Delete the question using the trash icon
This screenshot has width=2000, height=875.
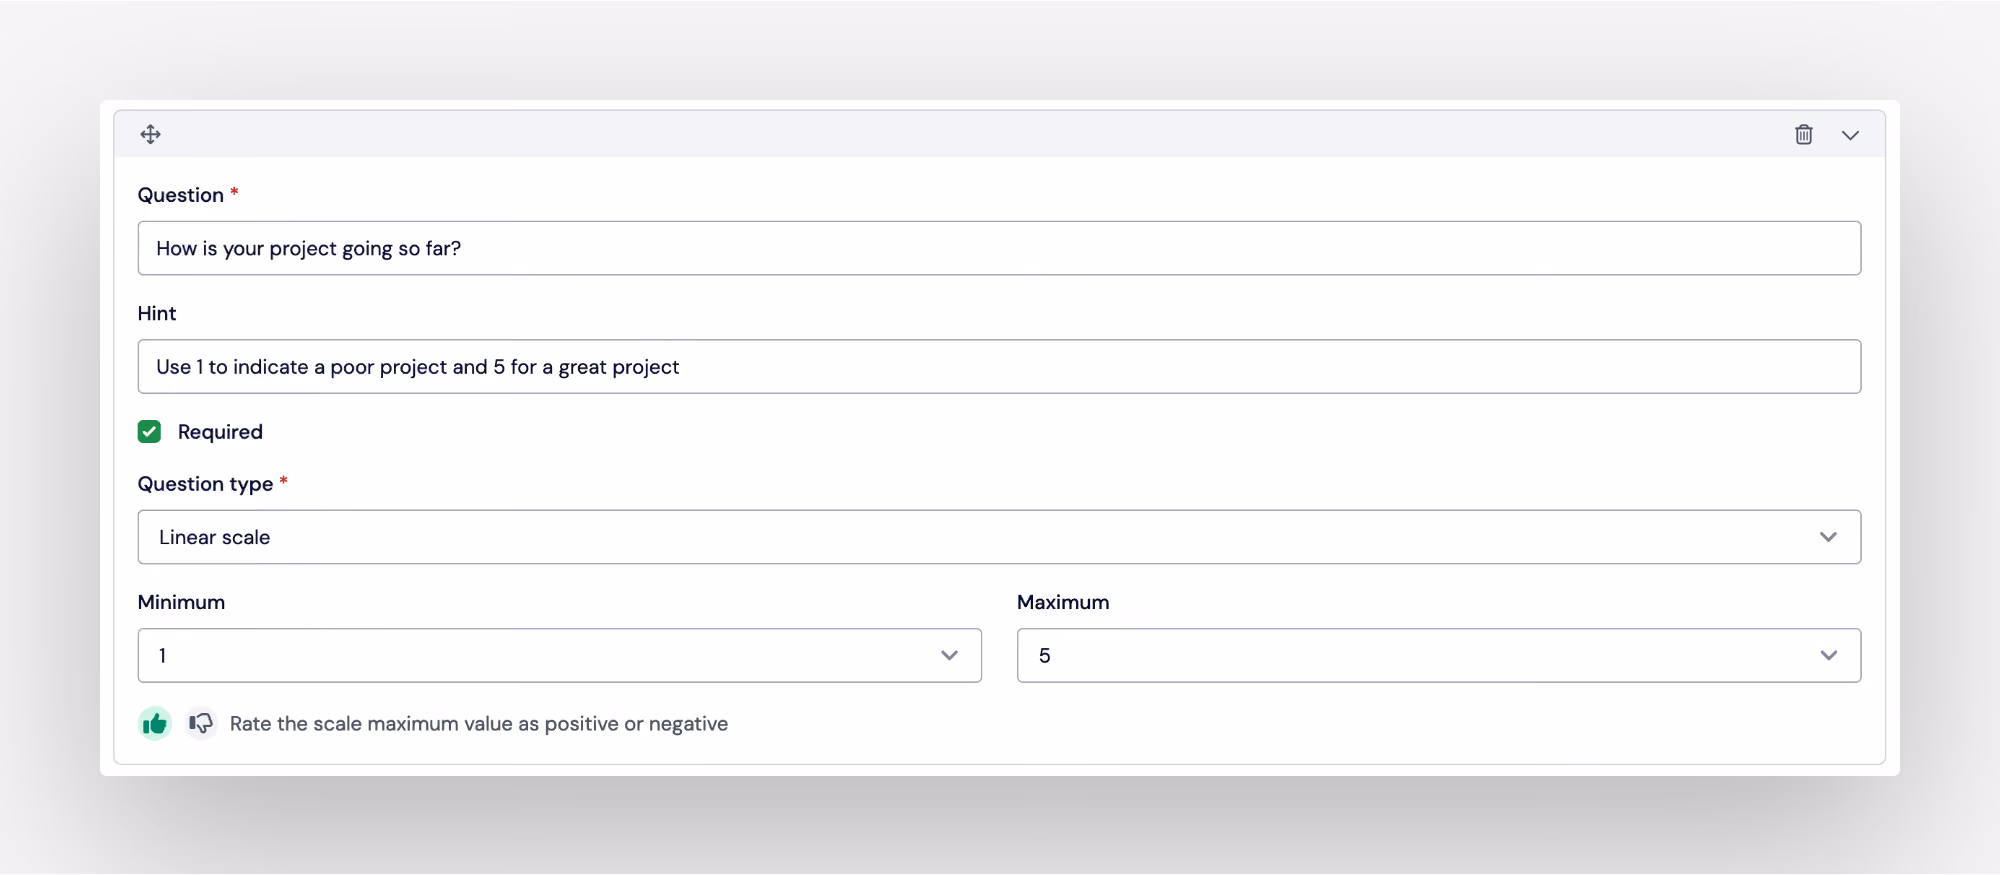tap(1803, 134)
